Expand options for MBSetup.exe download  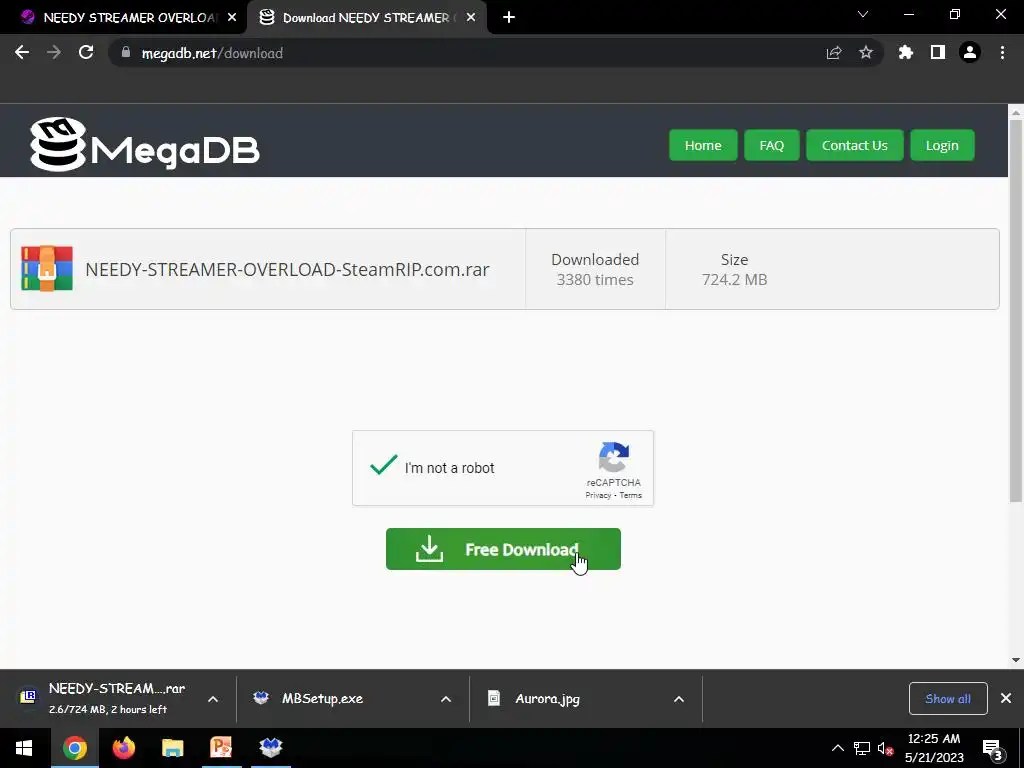click(446, 699)
